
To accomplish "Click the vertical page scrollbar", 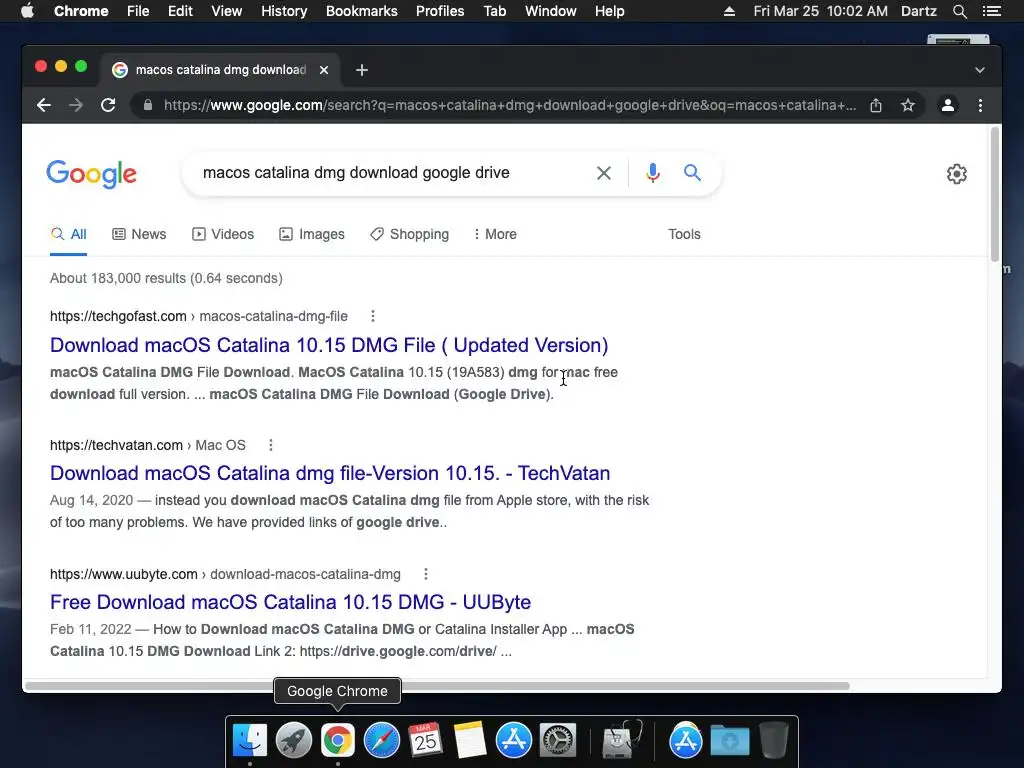I will coord(995,194).
